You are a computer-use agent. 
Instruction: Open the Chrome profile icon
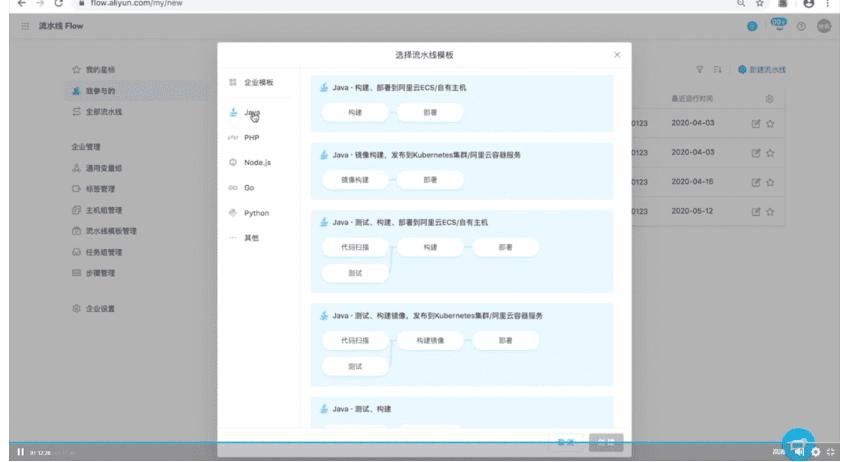click(808, 3)
